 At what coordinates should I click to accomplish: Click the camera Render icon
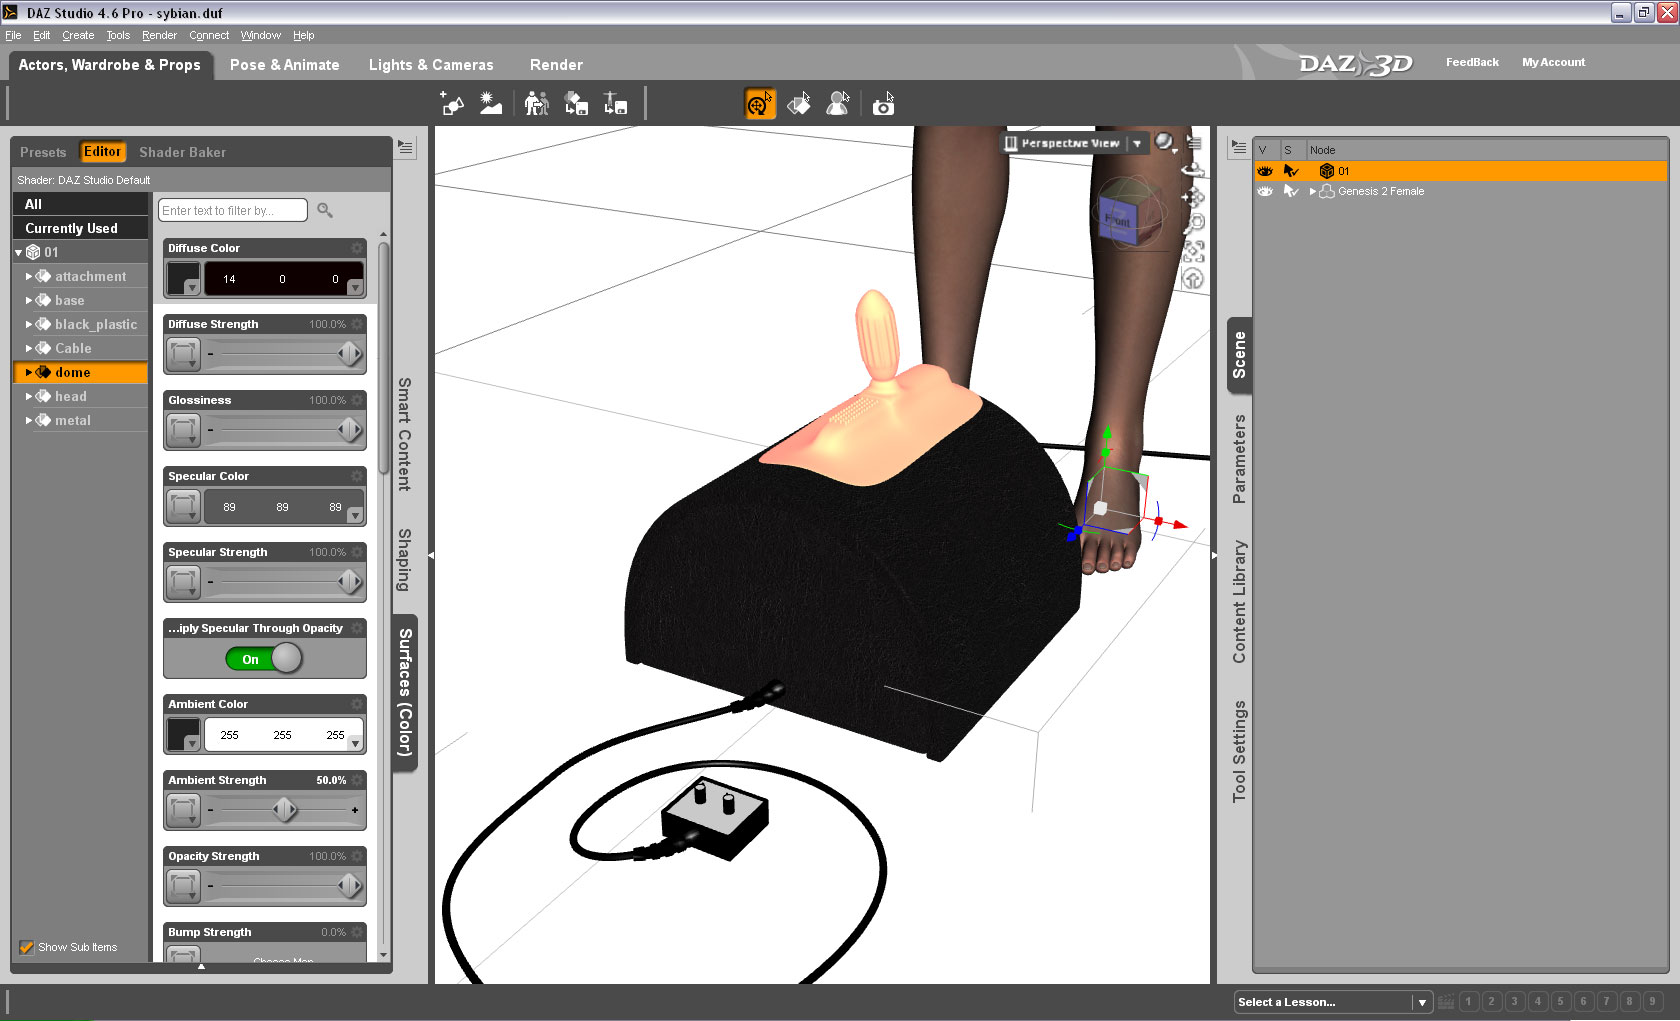pos(883,104)
